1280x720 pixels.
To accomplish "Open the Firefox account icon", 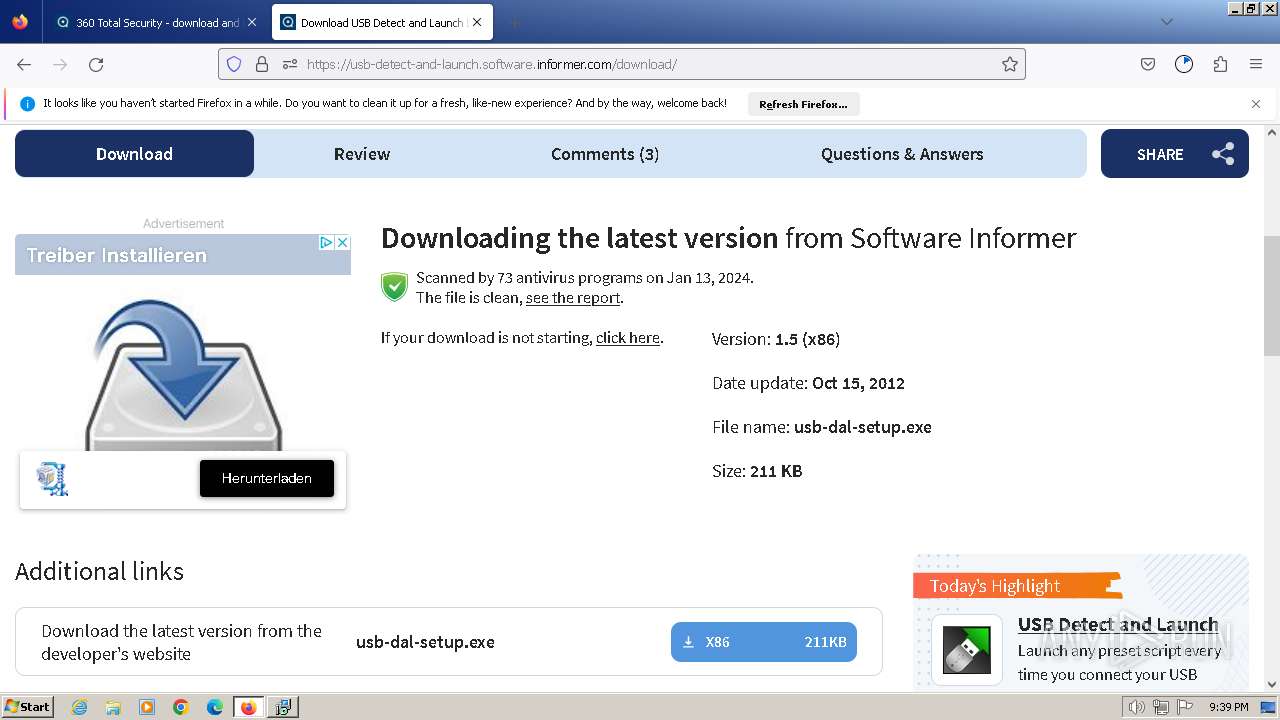I will [1184, 64].
